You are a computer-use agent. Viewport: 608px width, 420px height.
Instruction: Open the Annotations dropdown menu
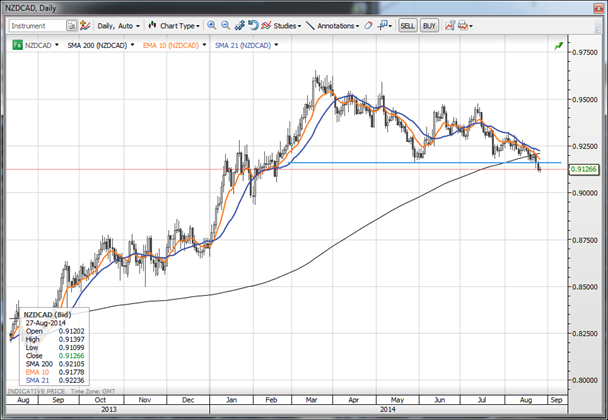pos(340,24)
